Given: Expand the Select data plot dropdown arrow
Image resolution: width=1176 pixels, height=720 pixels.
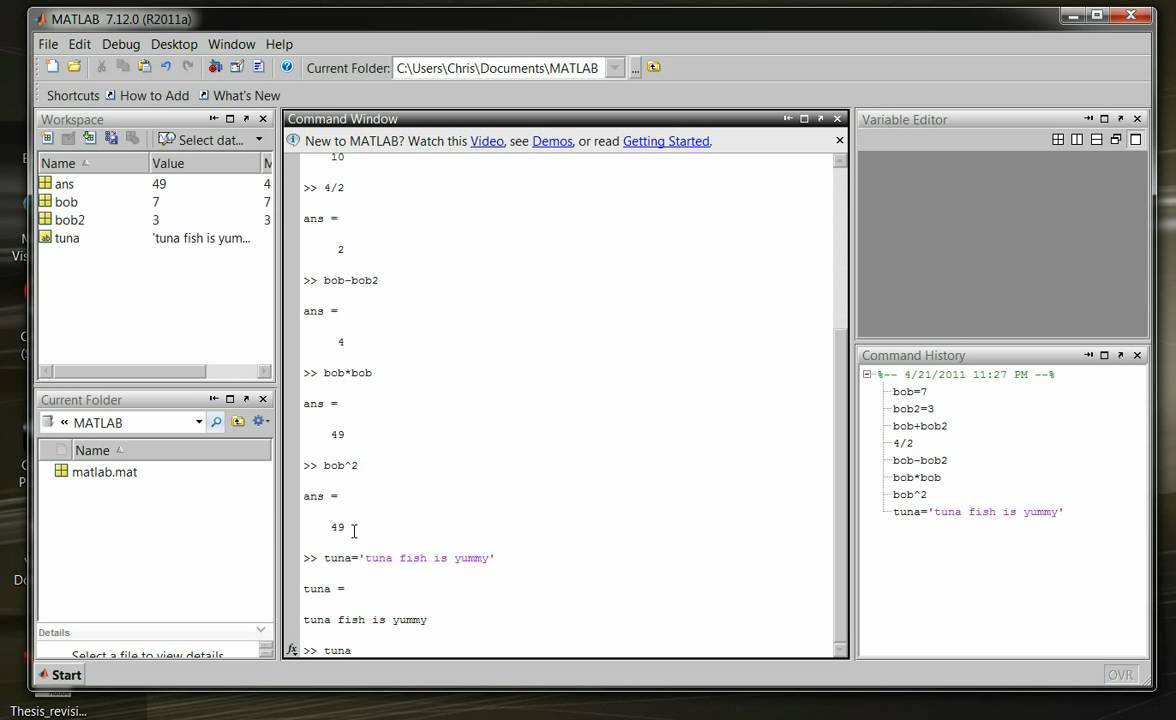Looking at the screenshot, I should pos(260,140).
